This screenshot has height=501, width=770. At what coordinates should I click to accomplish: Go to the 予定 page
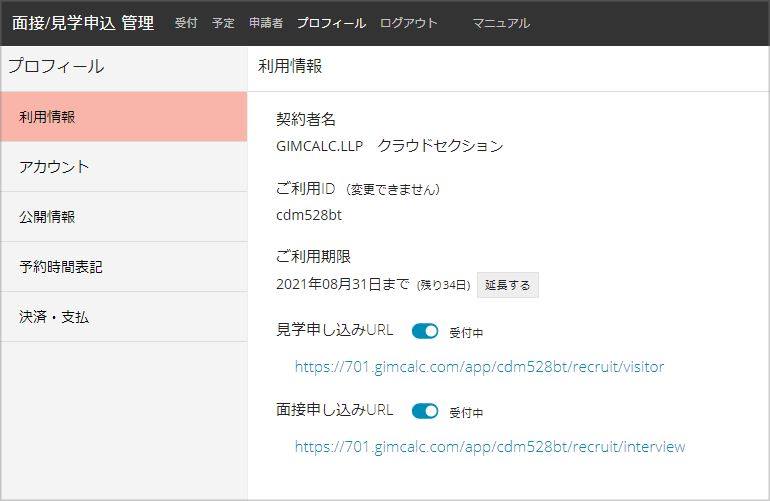[x=223, y=23]
